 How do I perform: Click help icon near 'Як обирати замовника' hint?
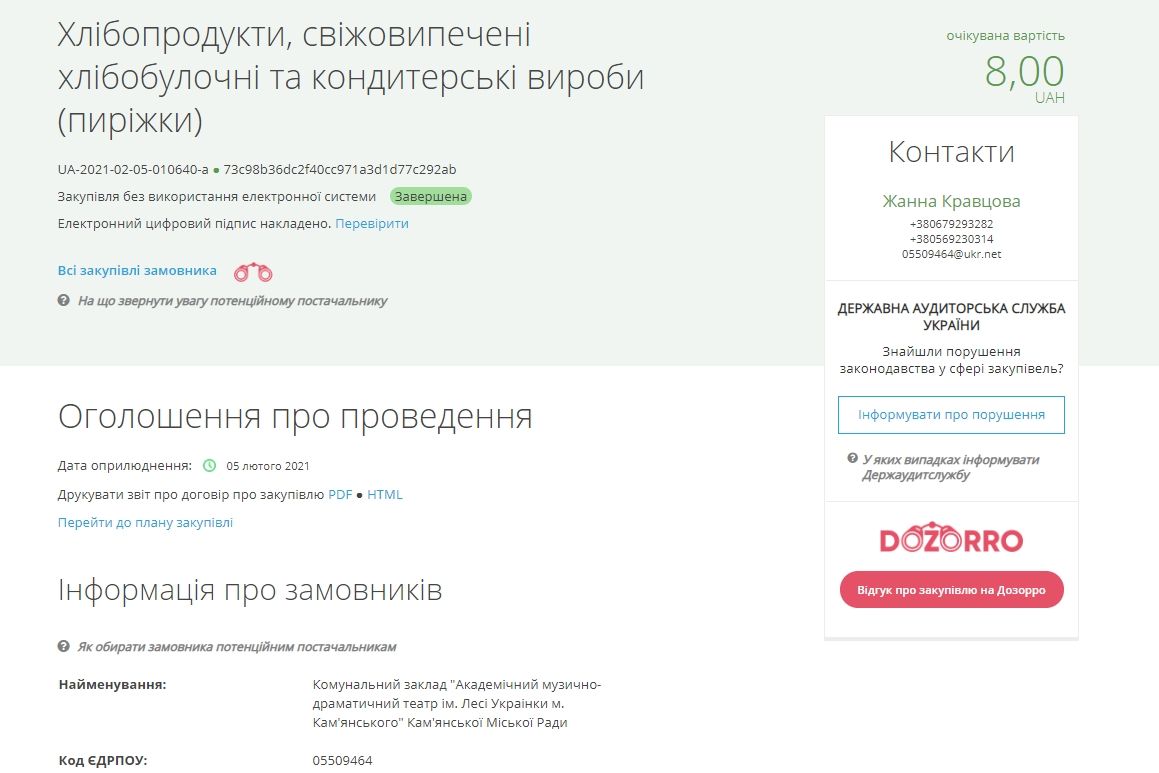pyautogui.click(x=62, y=647)
